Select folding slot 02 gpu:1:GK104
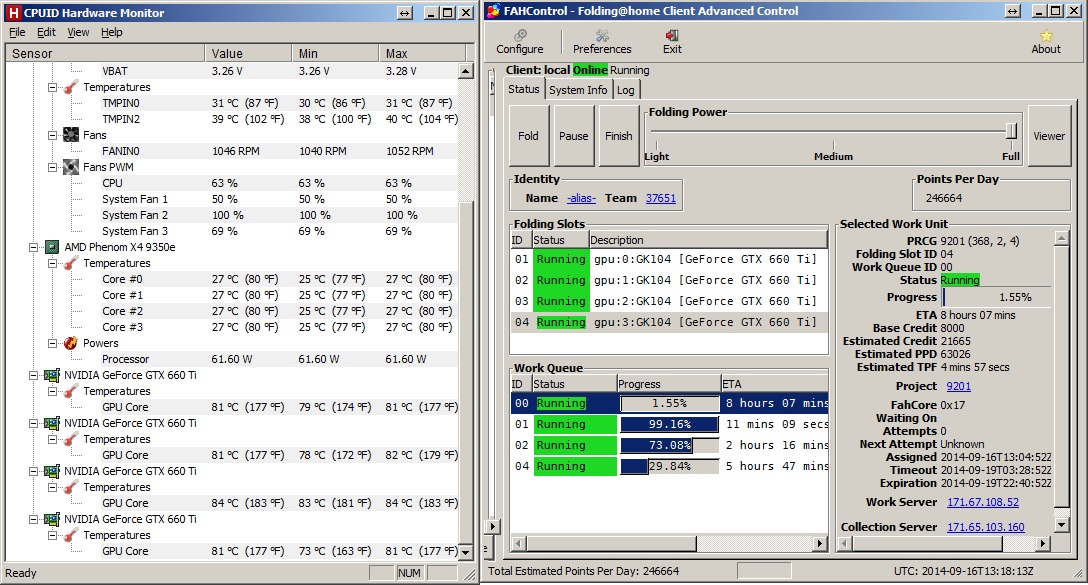Image resolution: width=1088 pixels, height=585 pixels. tap(669, 280)
